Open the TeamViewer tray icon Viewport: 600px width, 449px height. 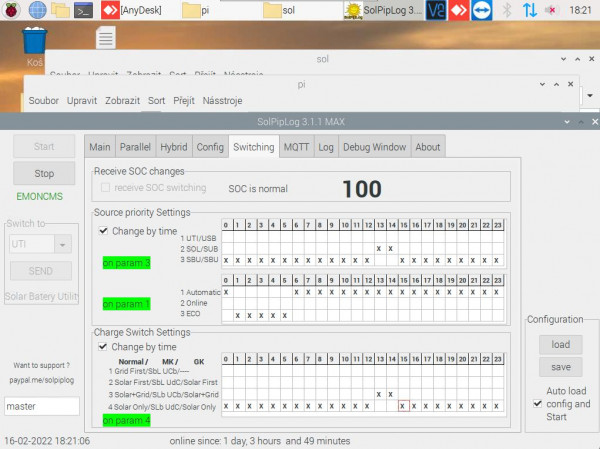(481, 10)
